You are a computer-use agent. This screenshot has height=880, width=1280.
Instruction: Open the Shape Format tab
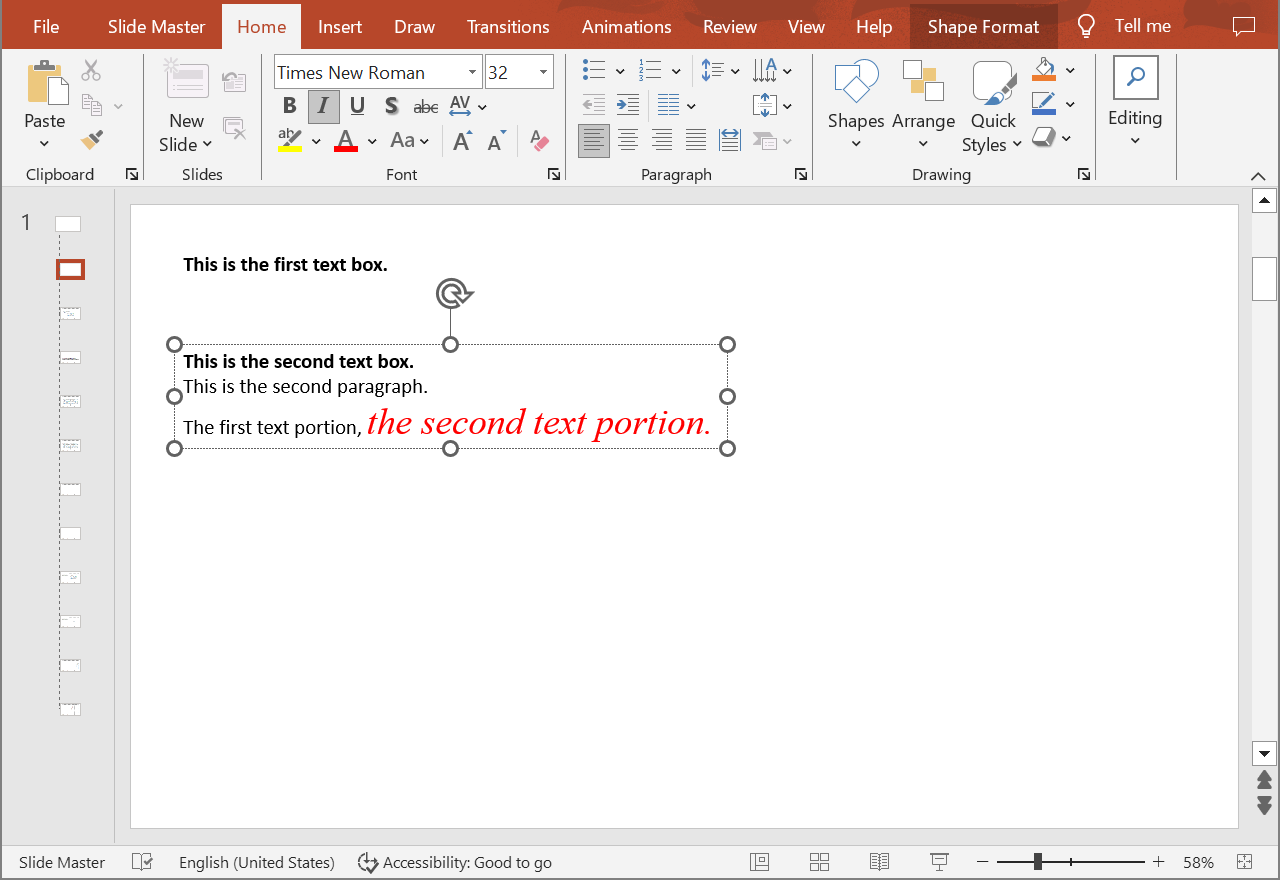point(983,27)
